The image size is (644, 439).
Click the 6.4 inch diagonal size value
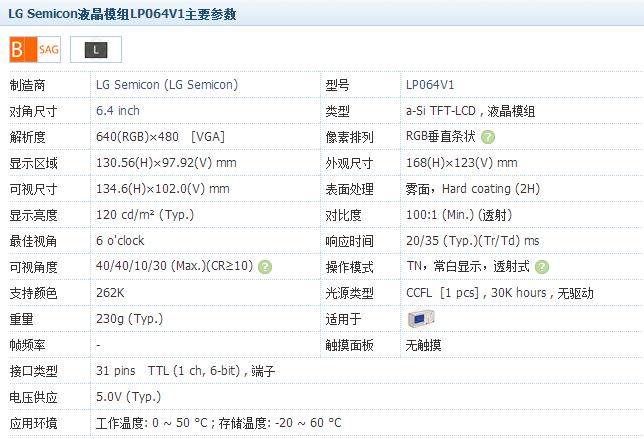click(x=118, y=111)
